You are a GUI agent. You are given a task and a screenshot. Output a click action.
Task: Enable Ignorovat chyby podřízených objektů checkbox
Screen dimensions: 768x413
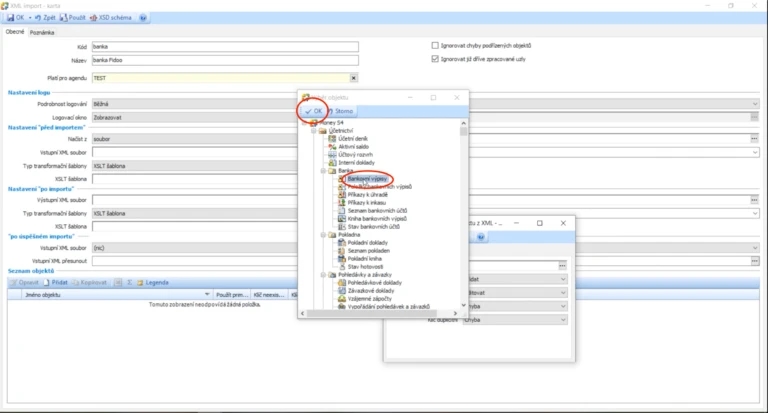coord(435,46)
